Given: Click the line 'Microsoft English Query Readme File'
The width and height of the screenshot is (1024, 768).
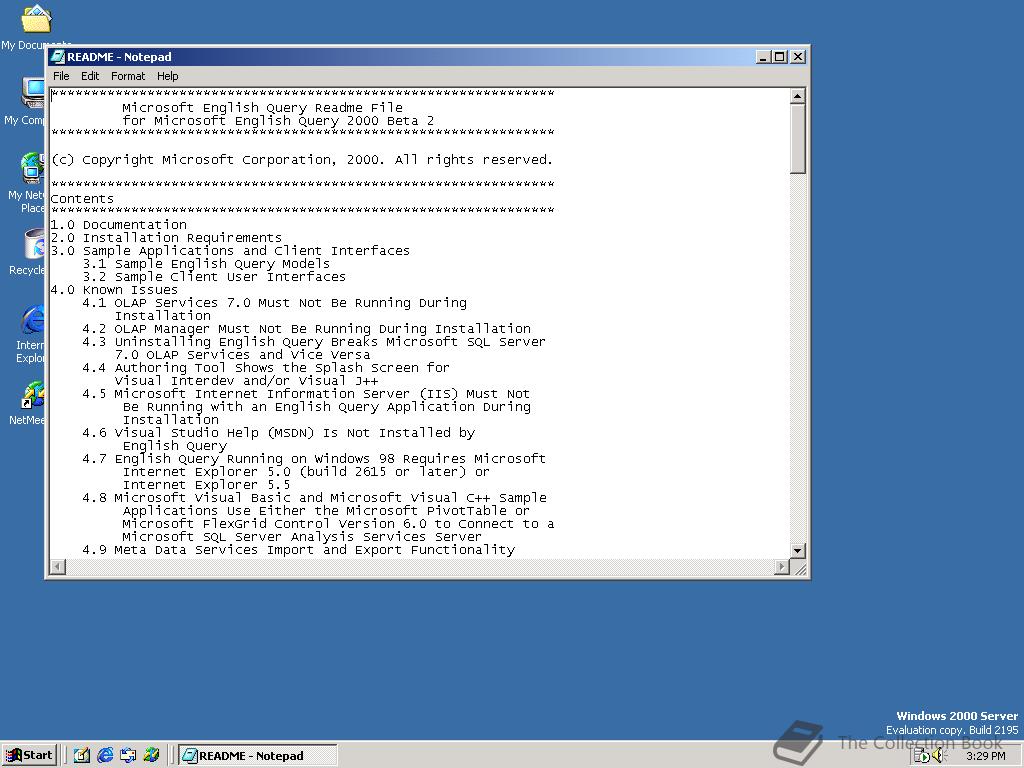Looking at the screenshot, I should (262, 107).
